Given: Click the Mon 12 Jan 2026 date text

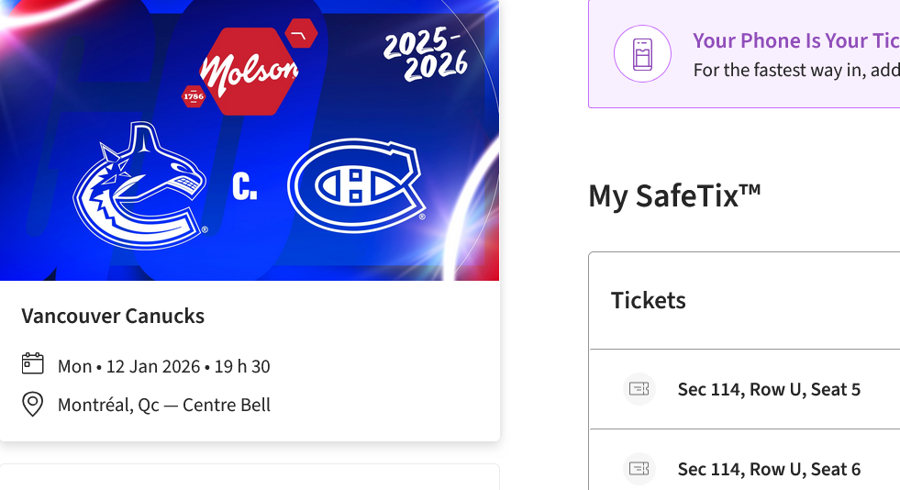Looking at the screenshot, I should (x=164, y=366).
